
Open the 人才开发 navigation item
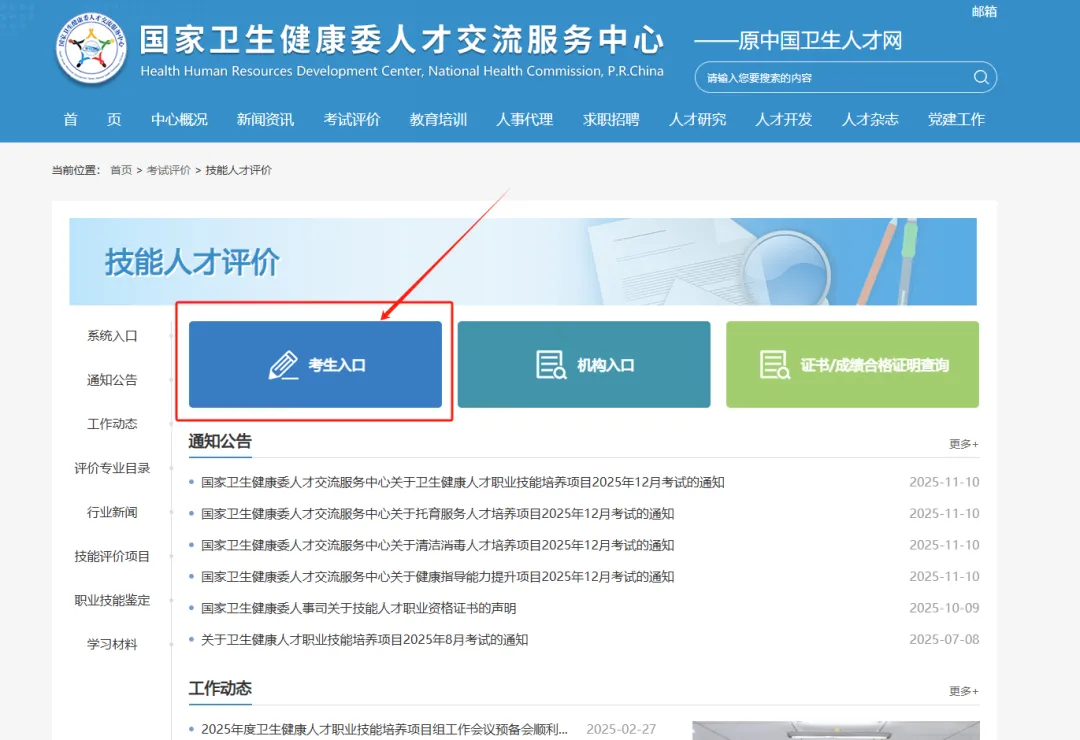784,119
